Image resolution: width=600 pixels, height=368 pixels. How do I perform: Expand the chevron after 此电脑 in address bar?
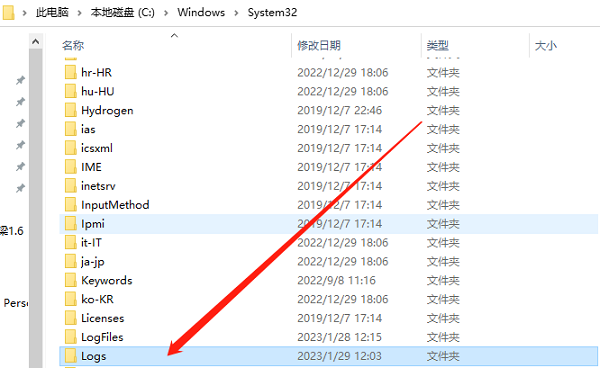80,13
